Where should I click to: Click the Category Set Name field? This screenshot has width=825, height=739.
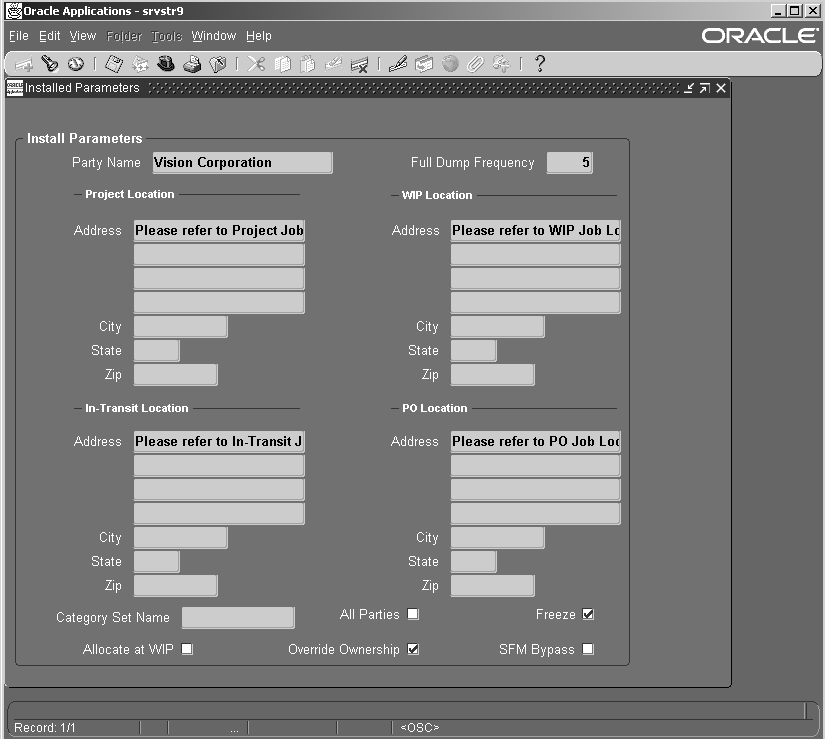(238, 617)
